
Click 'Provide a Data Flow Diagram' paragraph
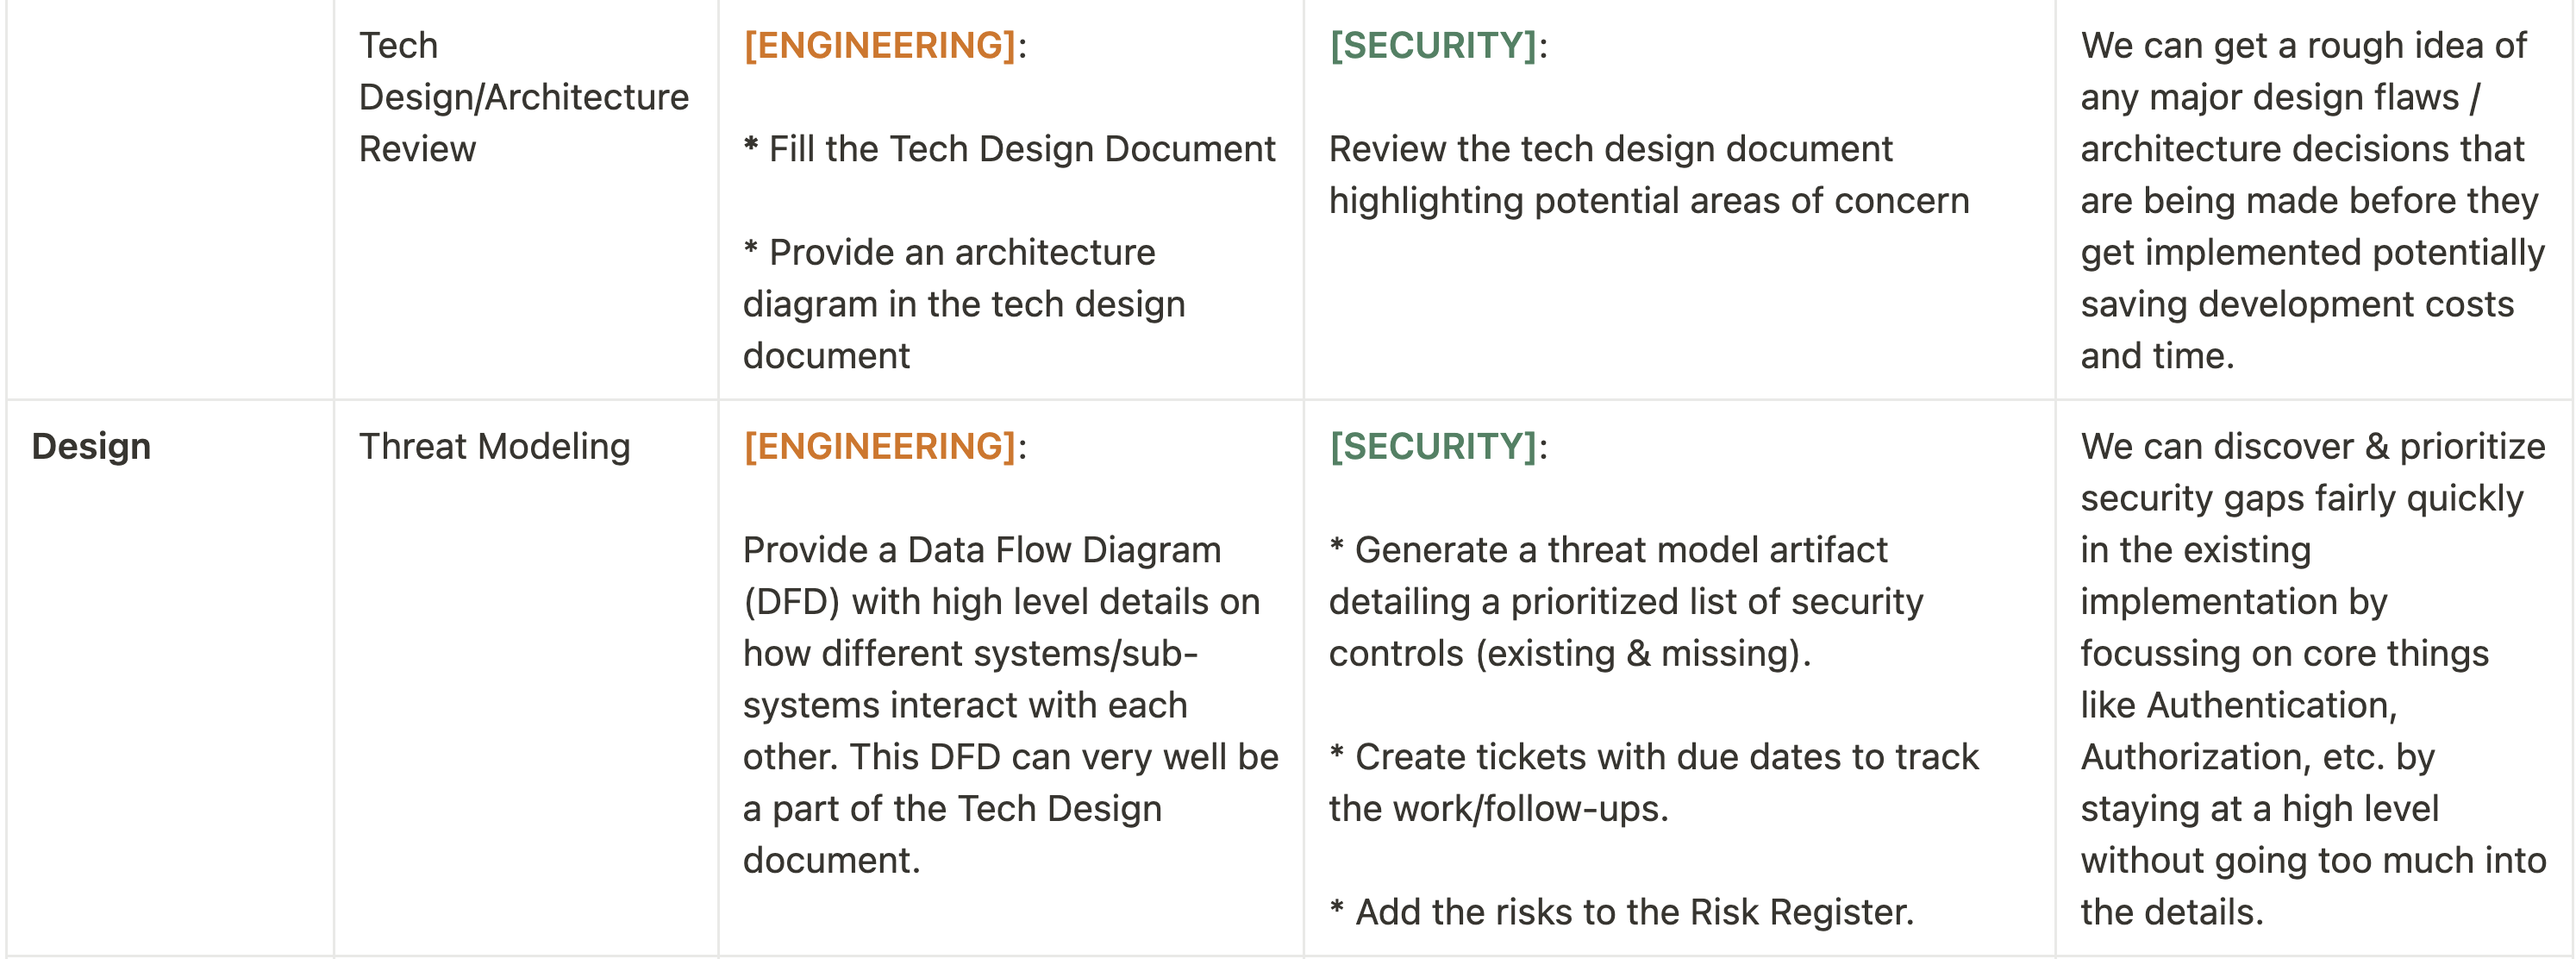(1010, 705)
